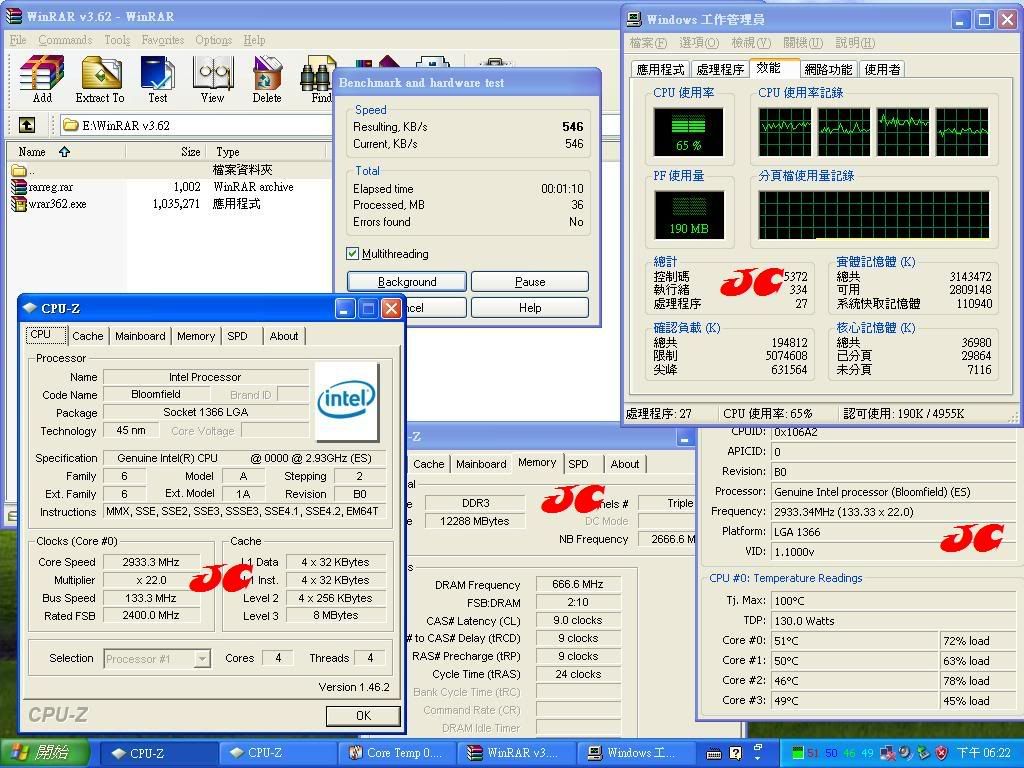The width and height of the screenshot is (1024, 768).
Task: Switch to WinRAR taskbar button
Action: point(518,753)
